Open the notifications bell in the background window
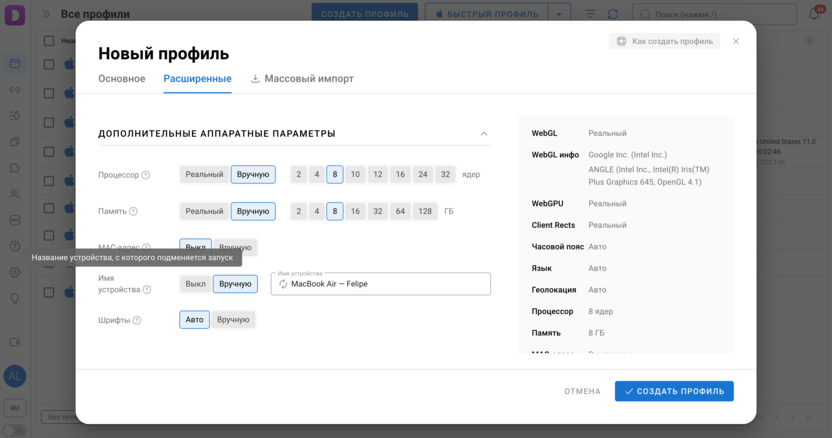 click(814, 14)
